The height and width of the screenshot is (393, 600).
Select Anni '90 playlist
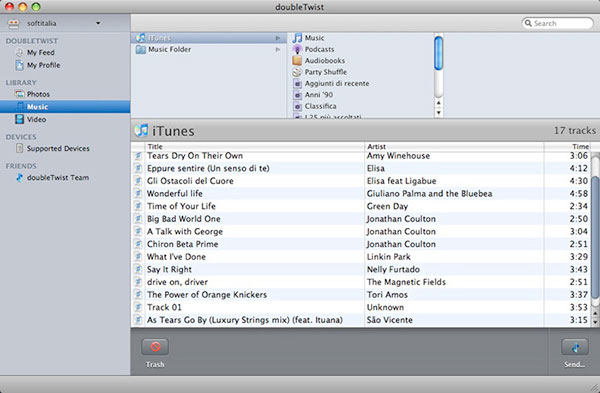click(318, 95)
